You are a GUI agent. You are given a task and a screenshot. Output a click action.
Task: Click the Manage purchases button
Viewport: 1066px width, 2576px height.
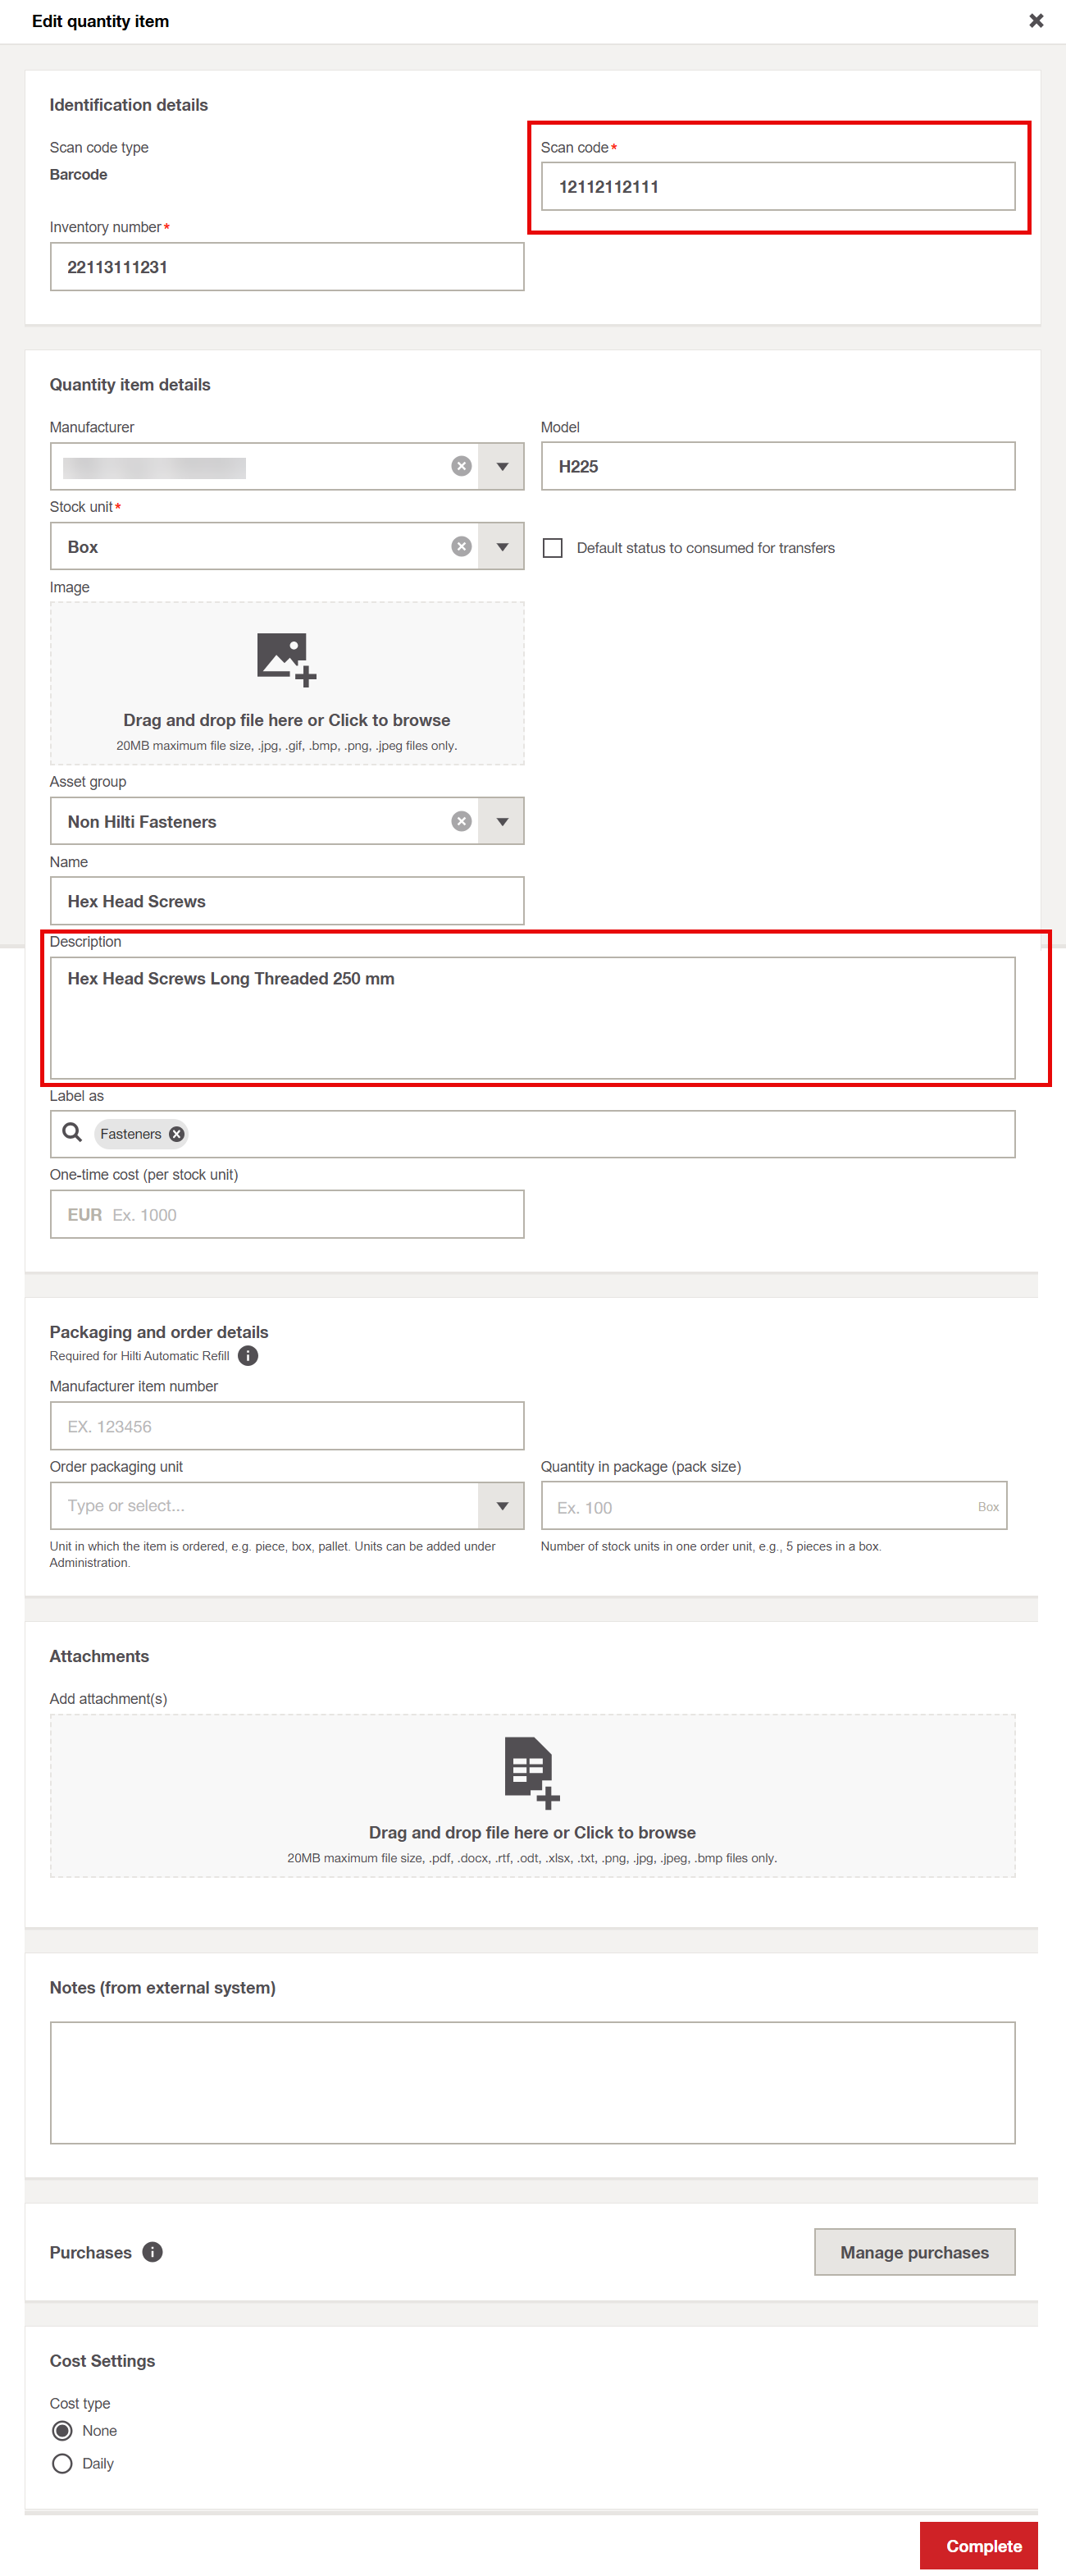click(x=914, y=2252)
